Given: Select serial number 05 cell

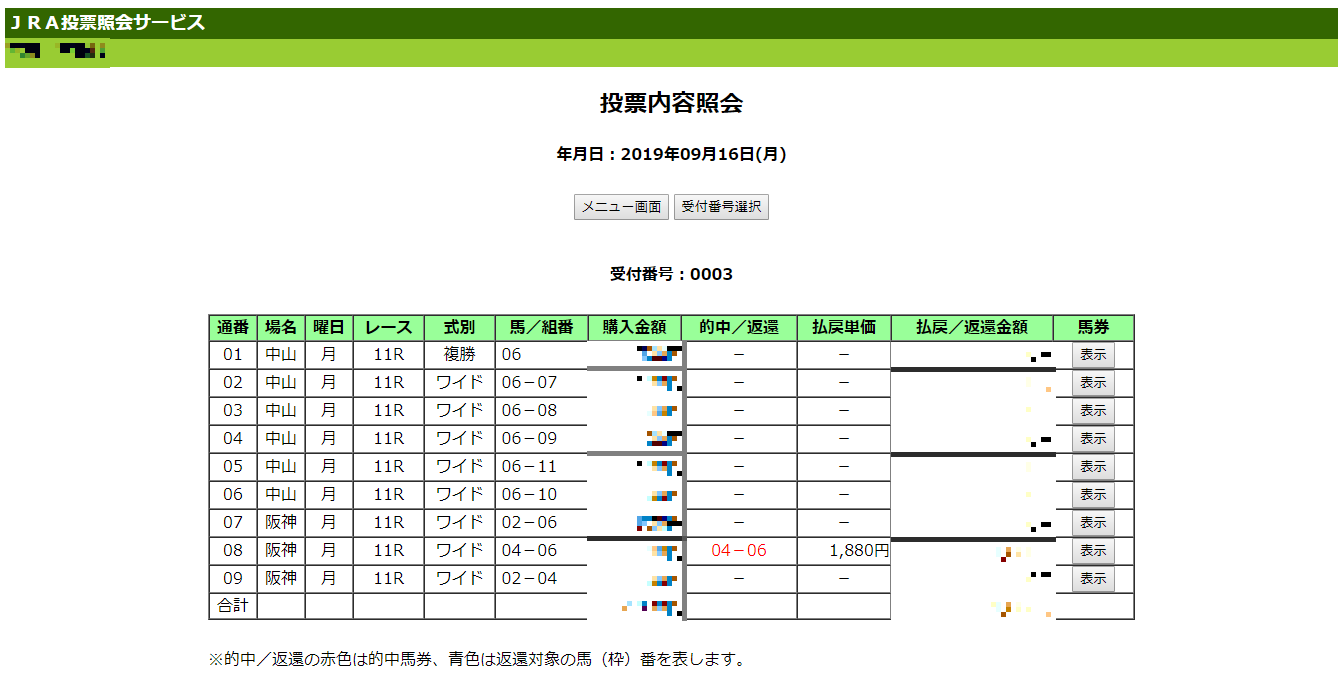Looking at the screenshot, I should (233, 466).
